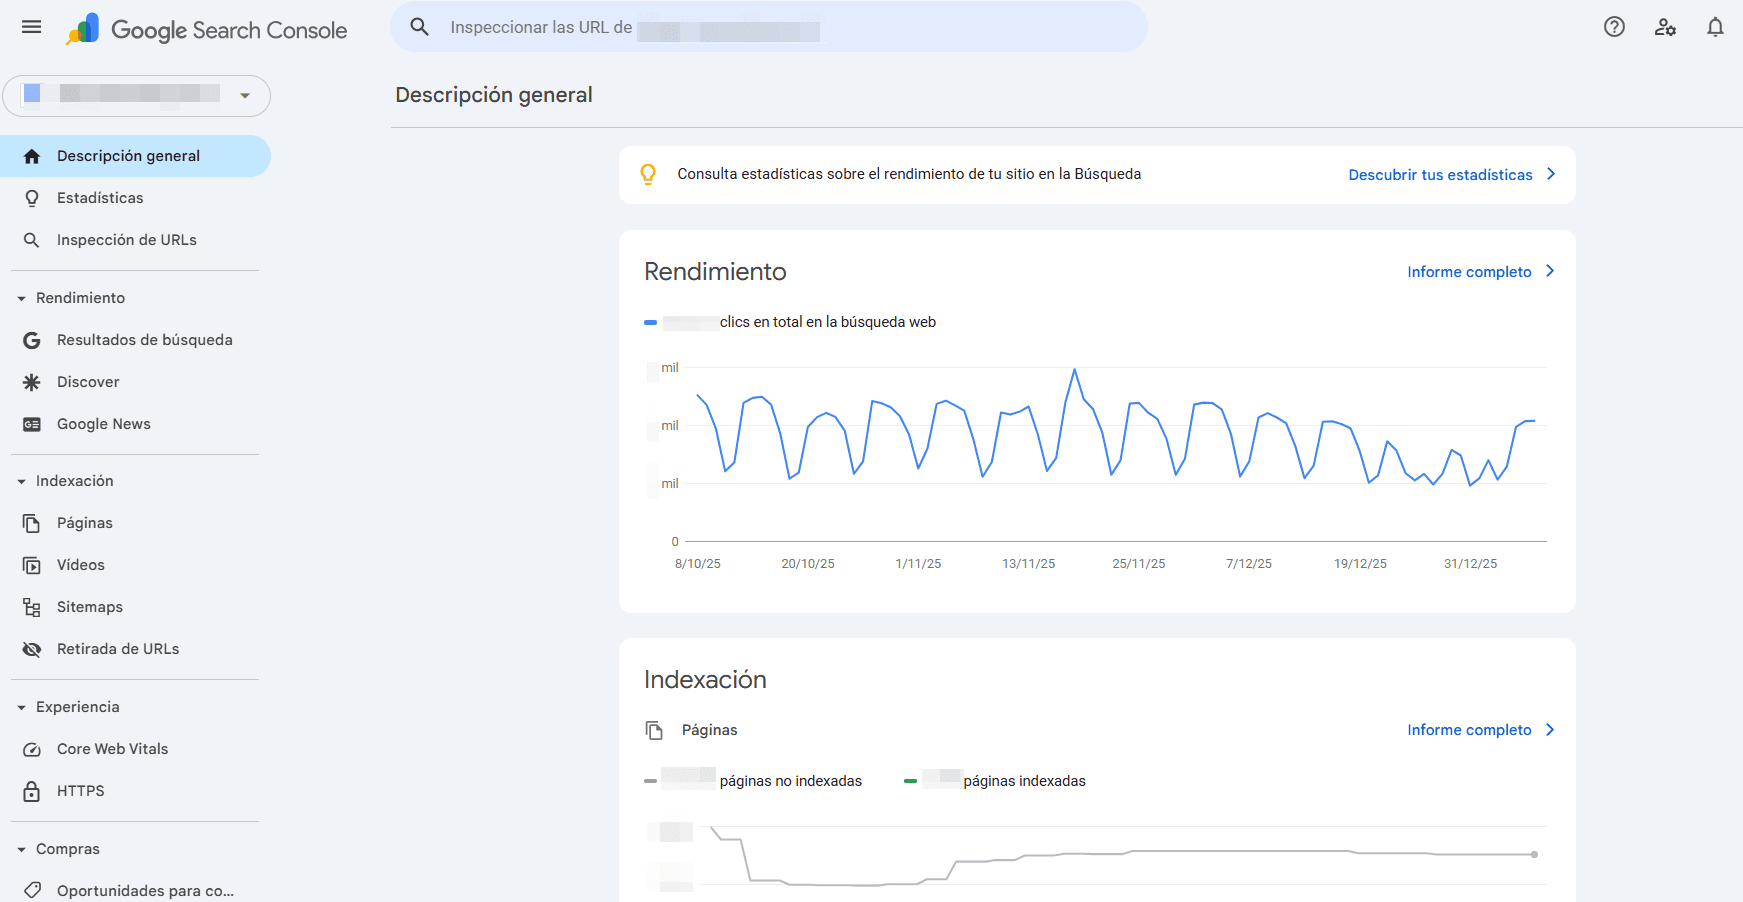
Task: Open the user settings icon
Action: click(1665, 27)
